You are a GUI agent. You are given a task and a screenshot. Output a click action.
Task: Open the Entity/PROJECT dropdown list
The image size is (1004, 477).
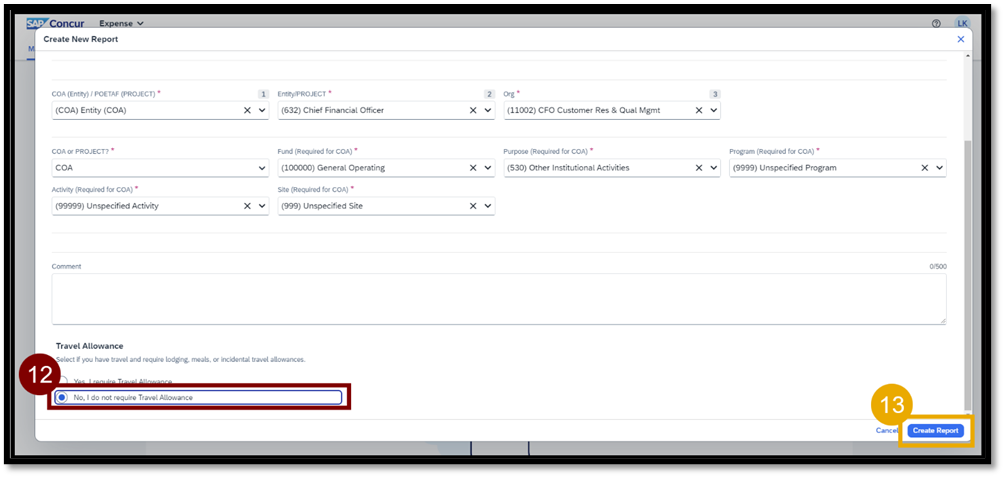[488, 111]
